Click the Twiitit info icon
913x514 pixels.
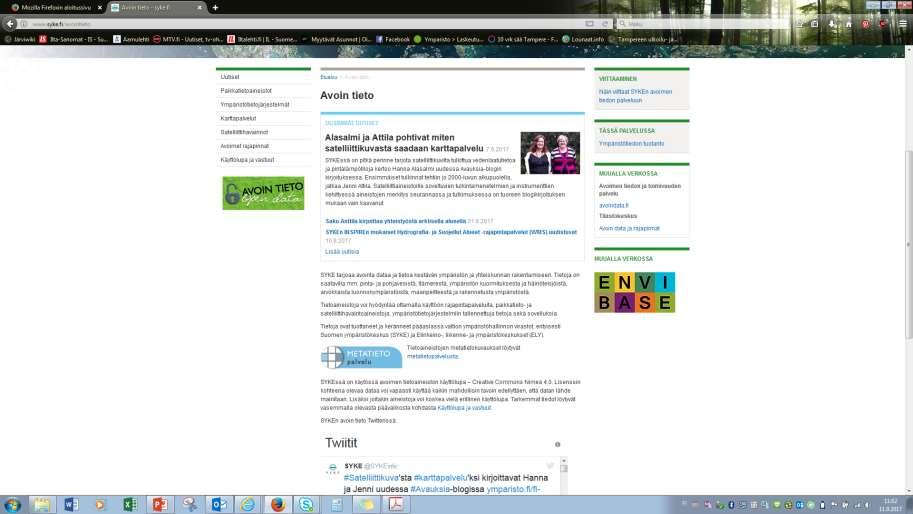click(x=557, y=444)
